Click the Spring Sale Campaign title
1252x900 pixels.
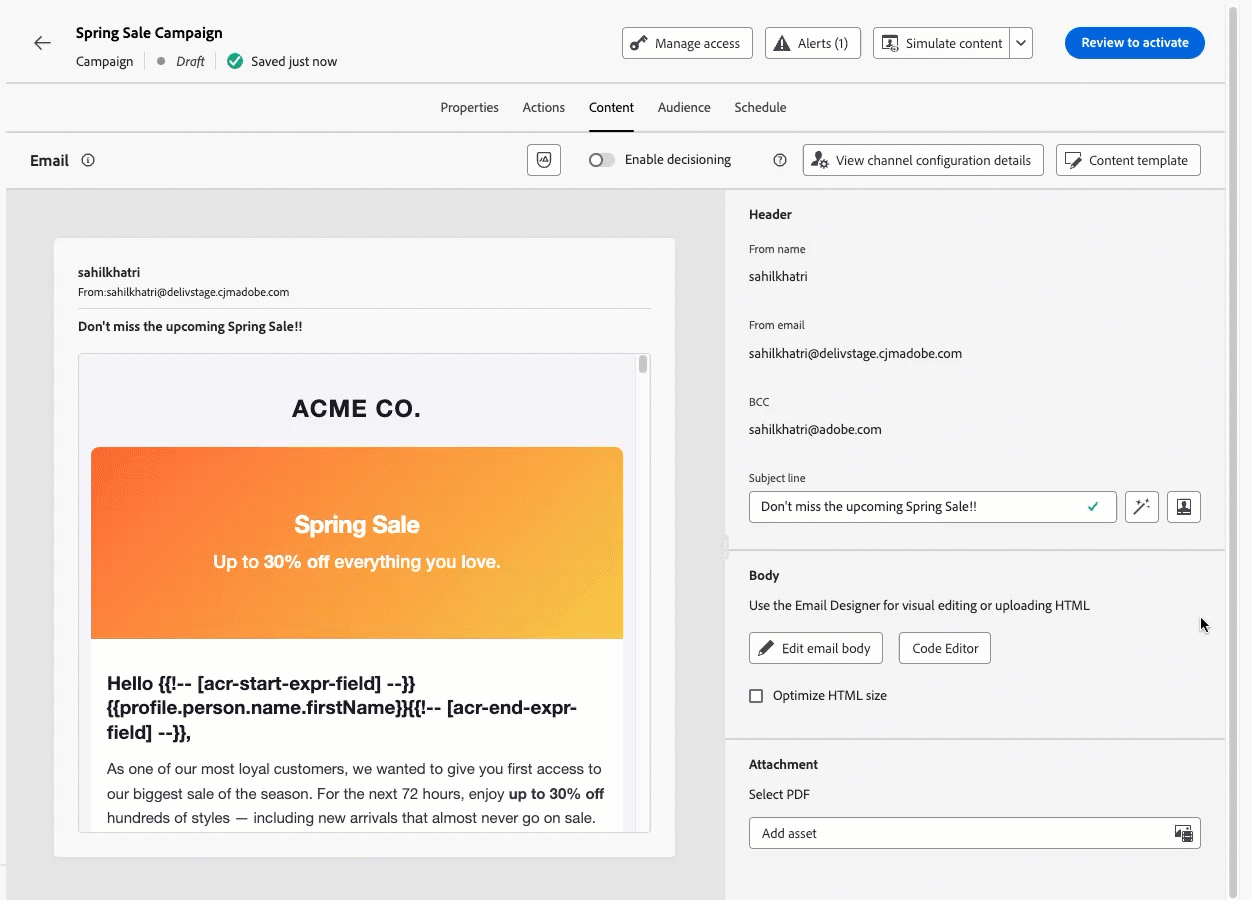click(x=149, y=33)
